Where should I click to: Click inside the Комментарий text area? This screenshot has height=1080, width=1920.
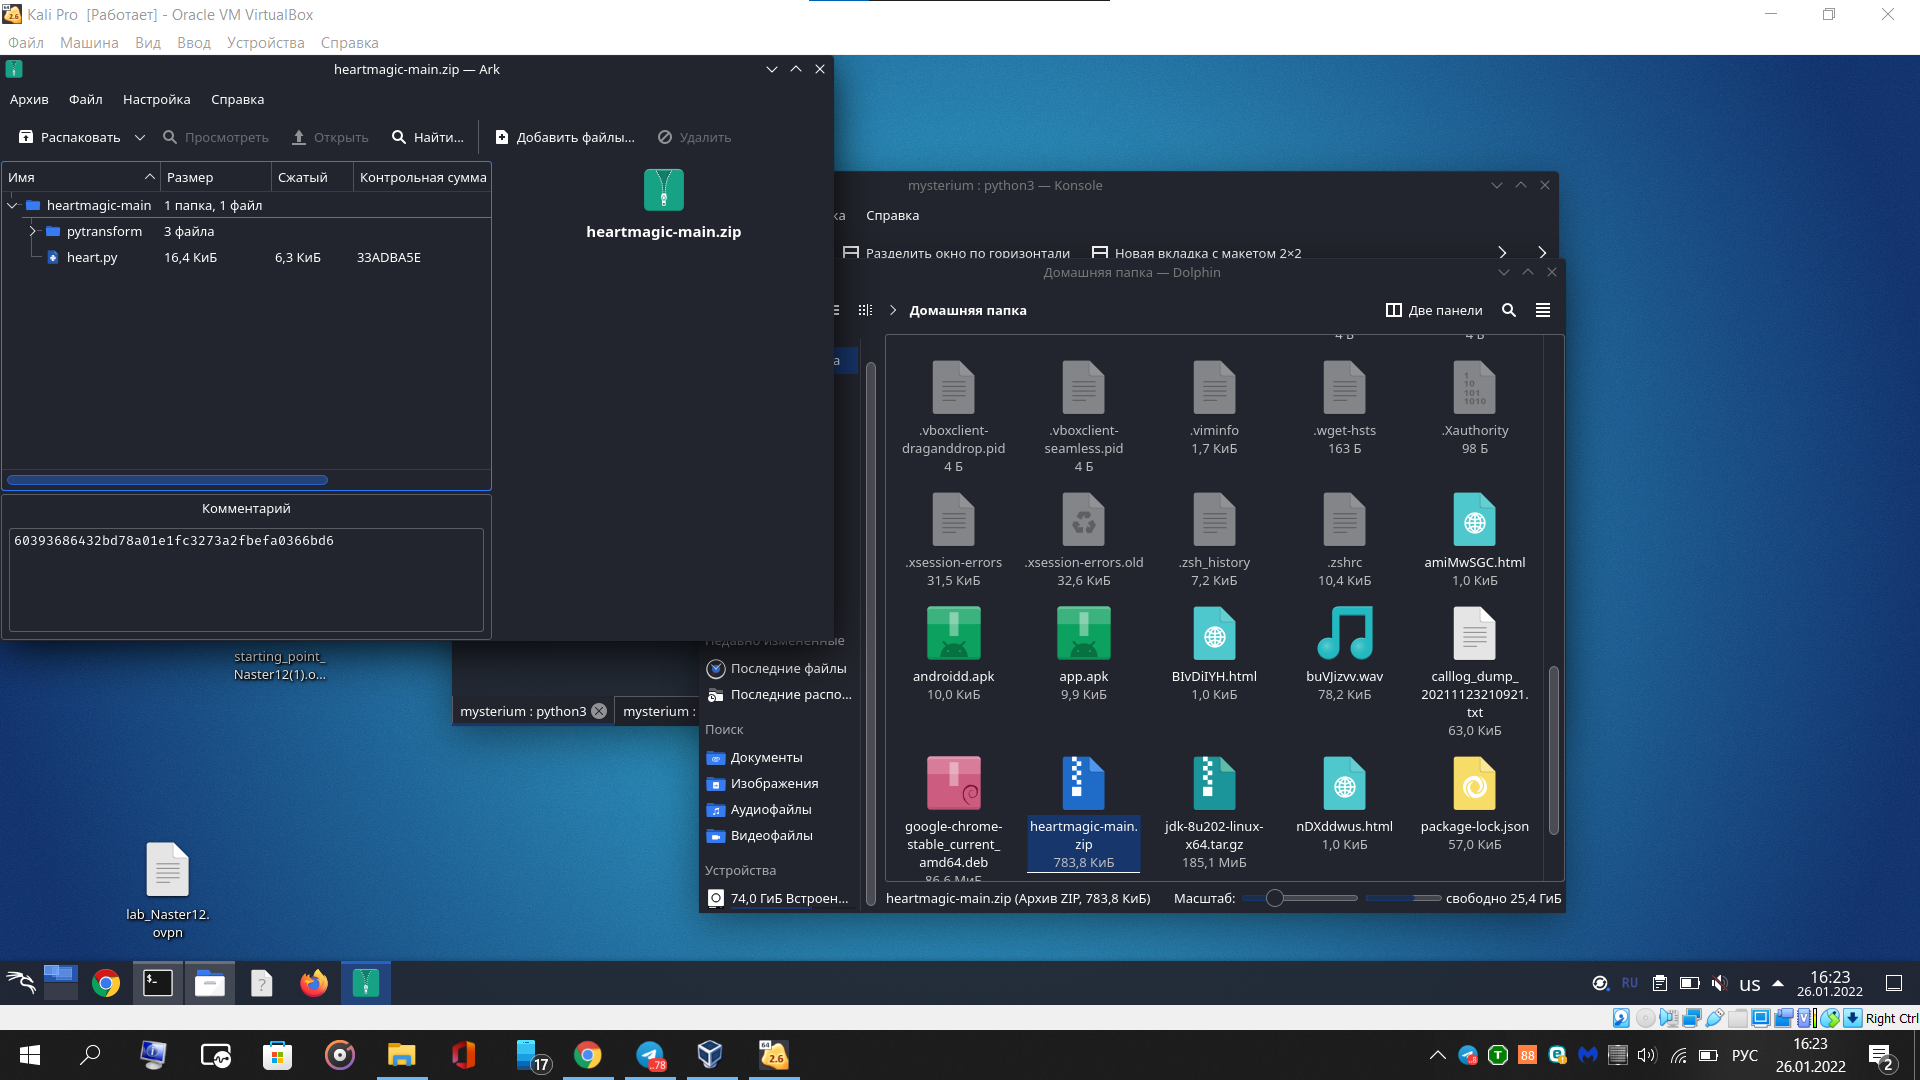click(246, 580)
